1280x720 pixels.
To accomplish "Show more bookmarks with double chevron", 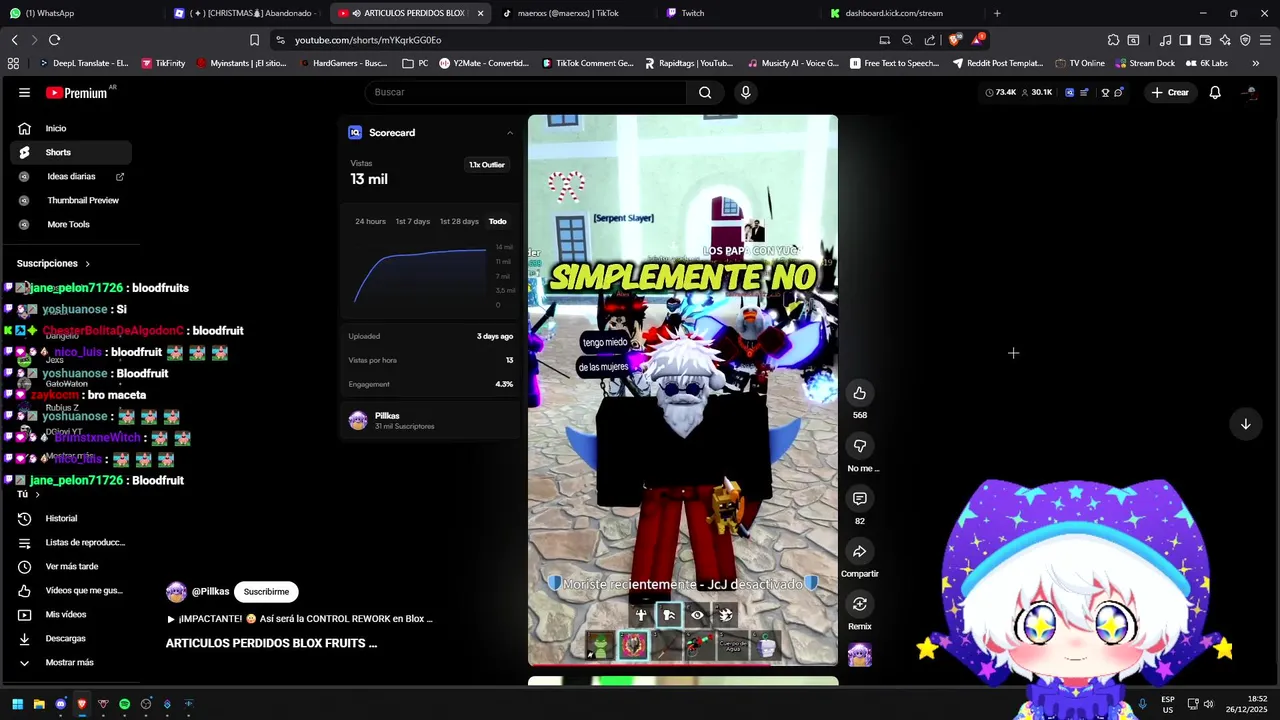I will pyautogui.click(x=1256, y=63).
